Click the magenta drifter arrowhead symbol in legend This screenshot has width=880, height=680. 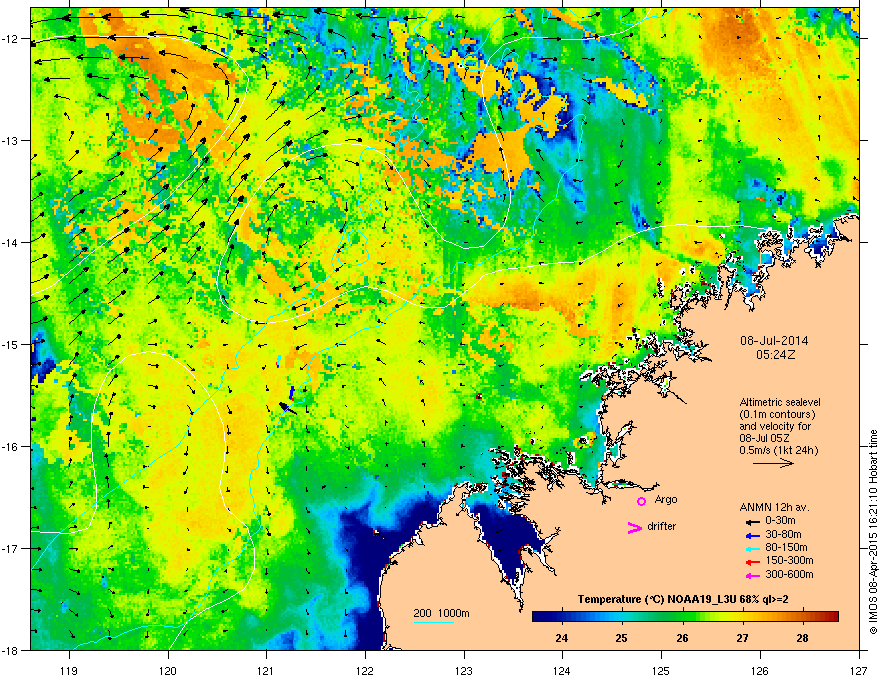pyautogui.click(x=635, y=527)
